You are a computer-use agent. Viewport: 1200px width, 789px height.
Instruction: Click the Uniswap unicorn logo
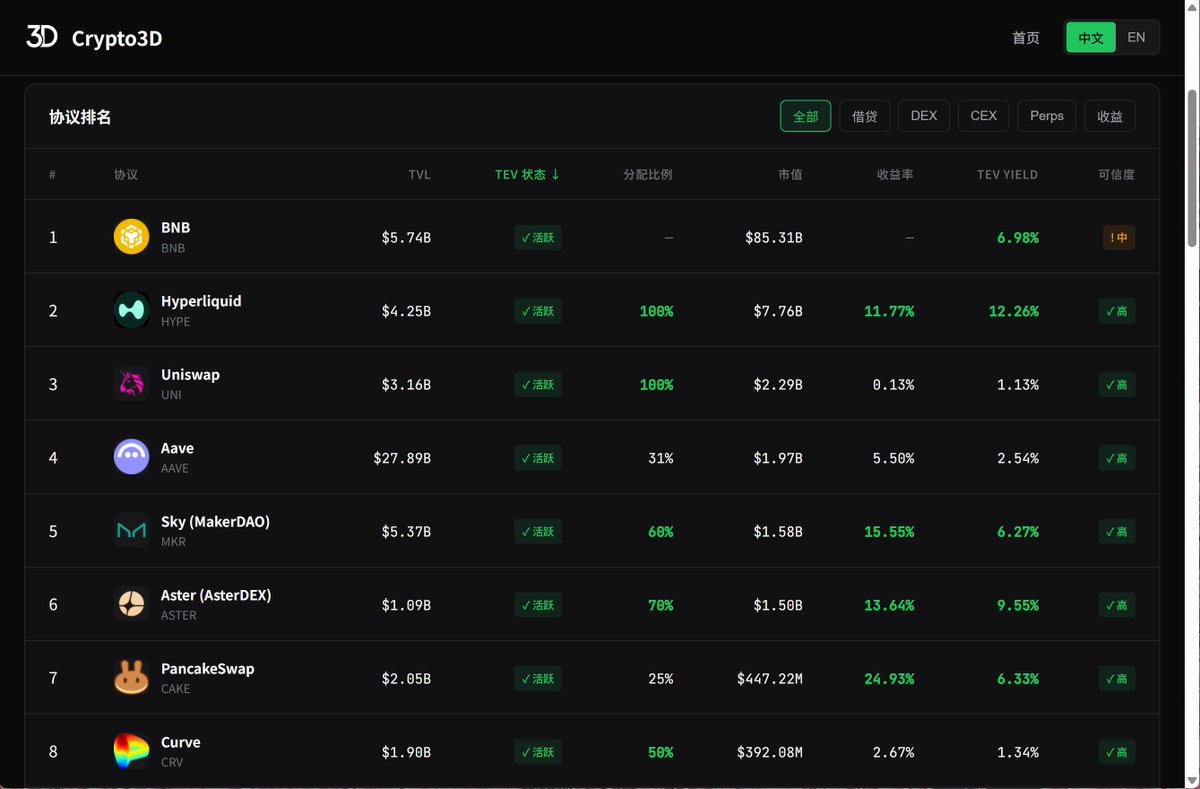point(131,384)
